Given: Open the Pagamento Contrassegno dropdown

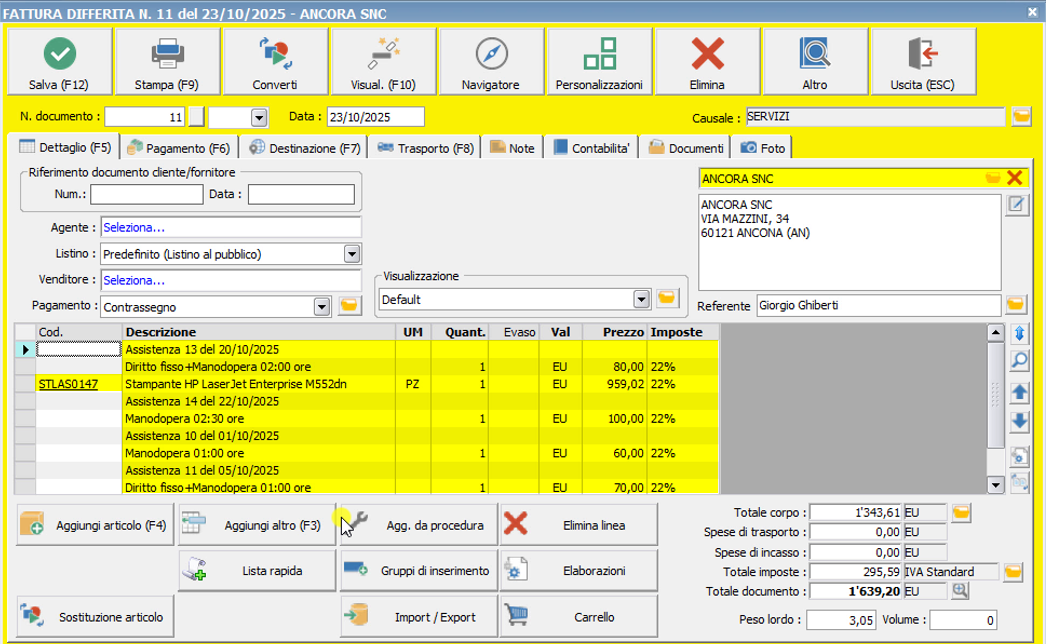Looking at the screenshot, I should (321, 306).
